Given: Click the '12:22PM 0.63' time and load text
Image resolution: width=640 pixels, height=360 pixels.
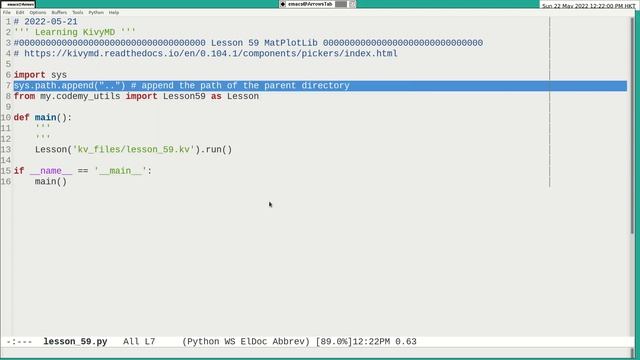Looking at the screenshot, I should tap(384, 342).
